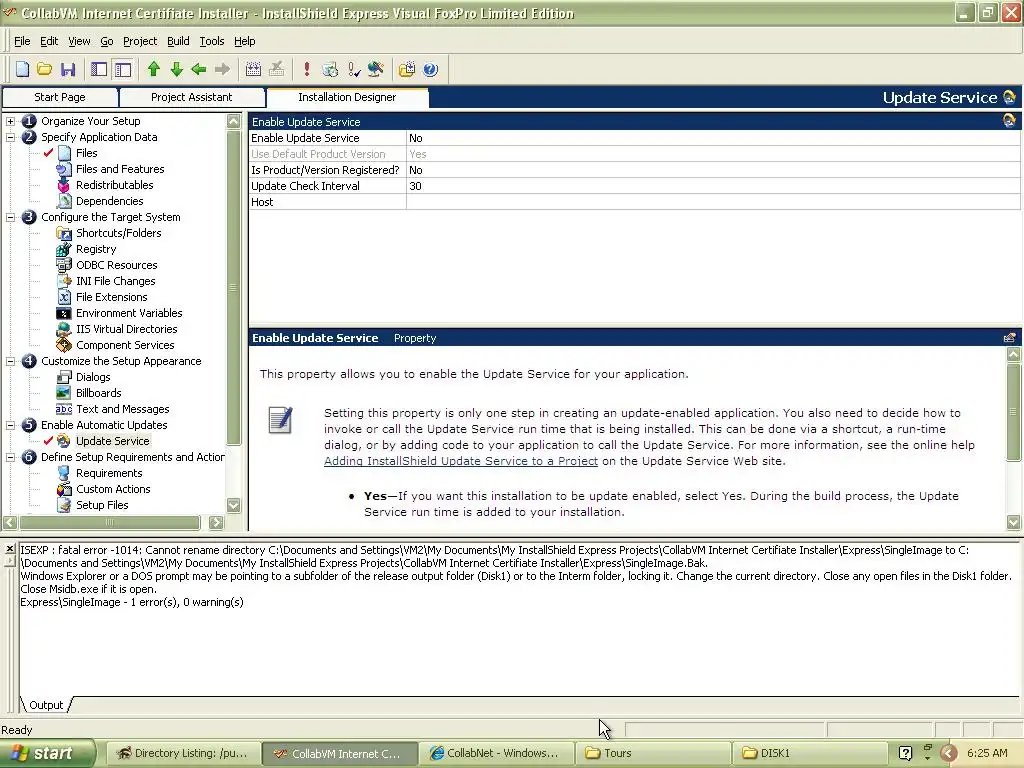Click the system tray arrow icon
The image size is (1024, 768).
pyautogui.click(x=949, y=753)
